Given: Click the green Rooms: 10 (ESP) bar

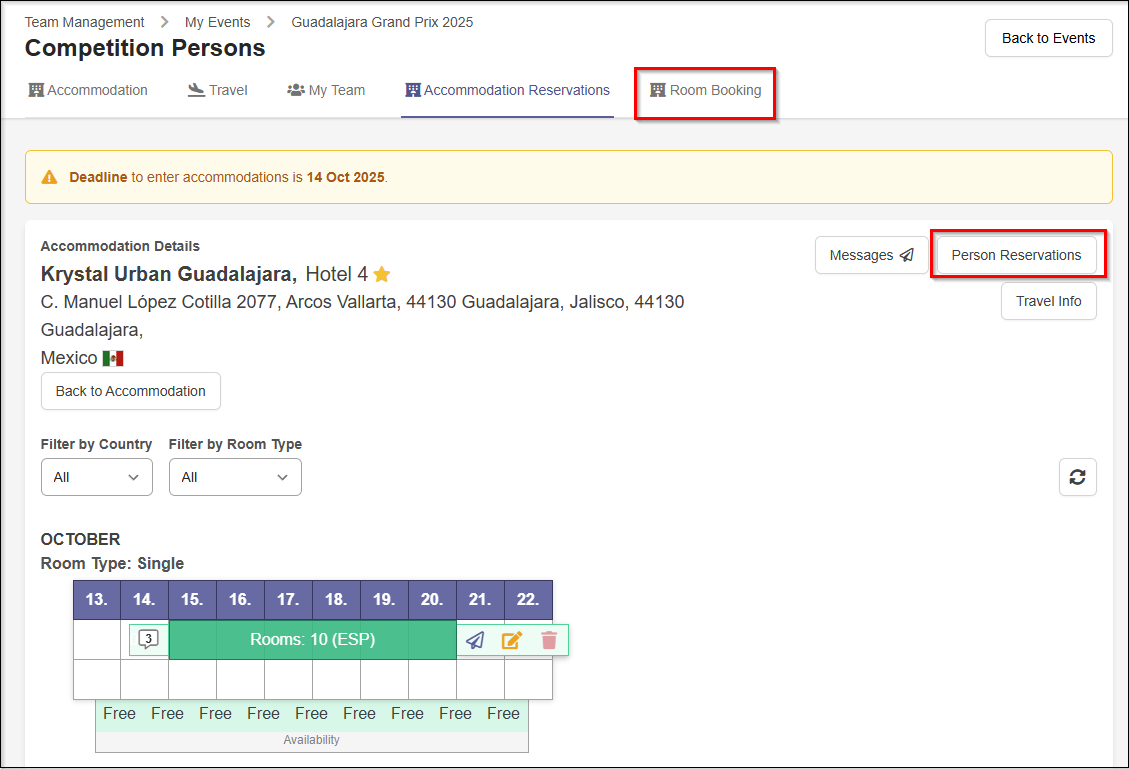Looking at the screenshot, I should coord(312,640).
